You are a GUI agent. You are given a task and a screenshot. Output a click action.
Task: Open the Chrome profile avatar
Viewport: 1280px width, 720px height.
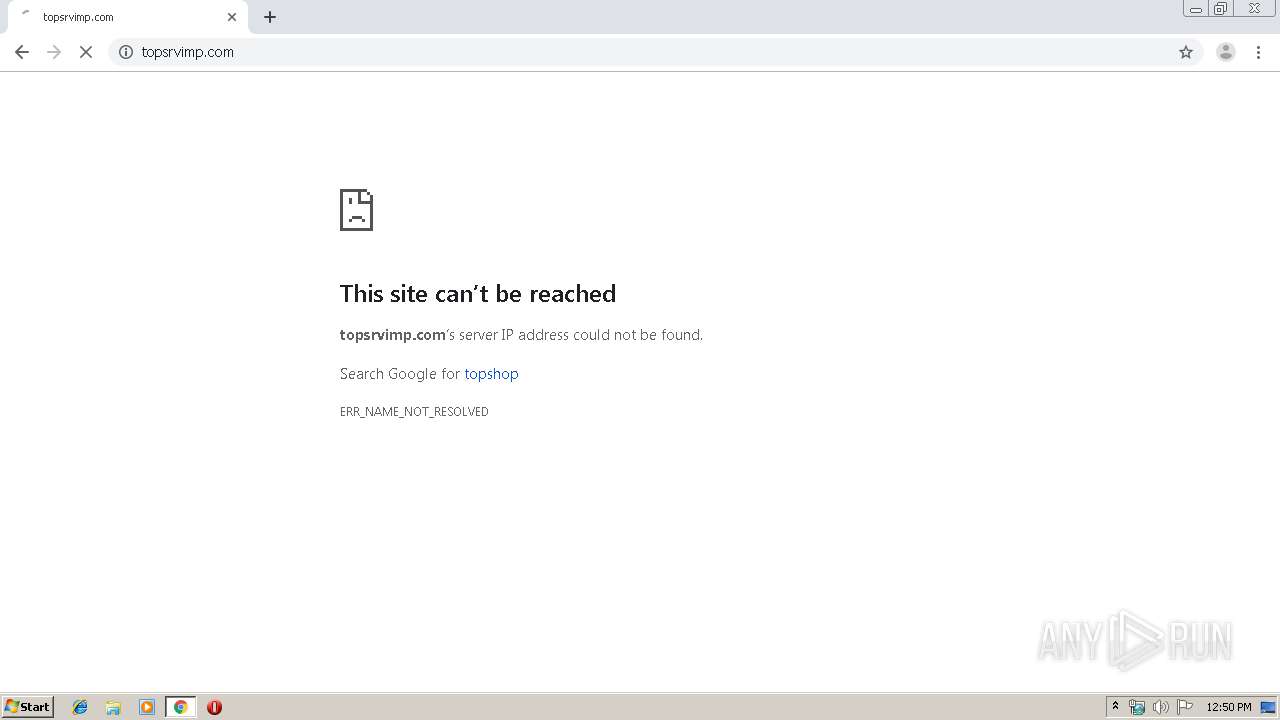[x=1226, y=52]
